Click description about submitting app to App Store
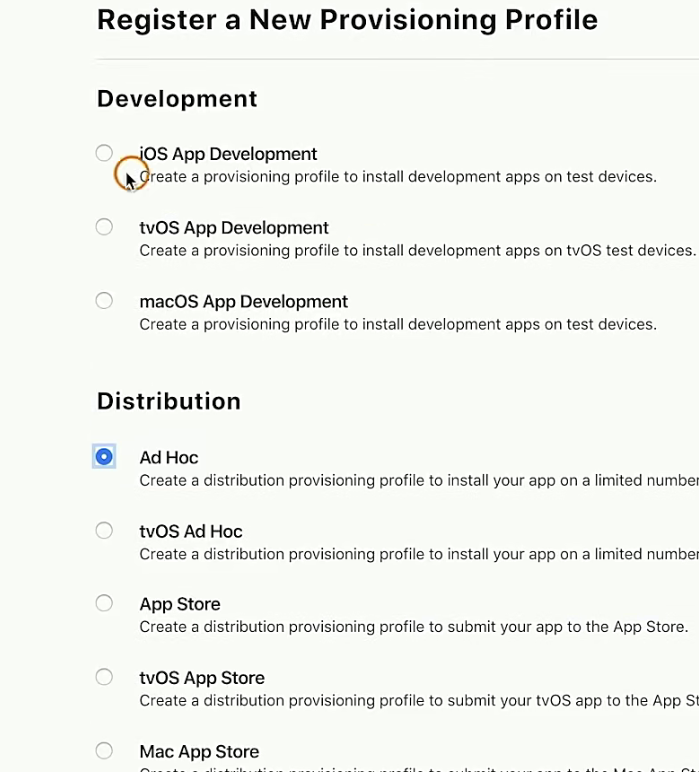699x772 pixels. coord(413,627)
